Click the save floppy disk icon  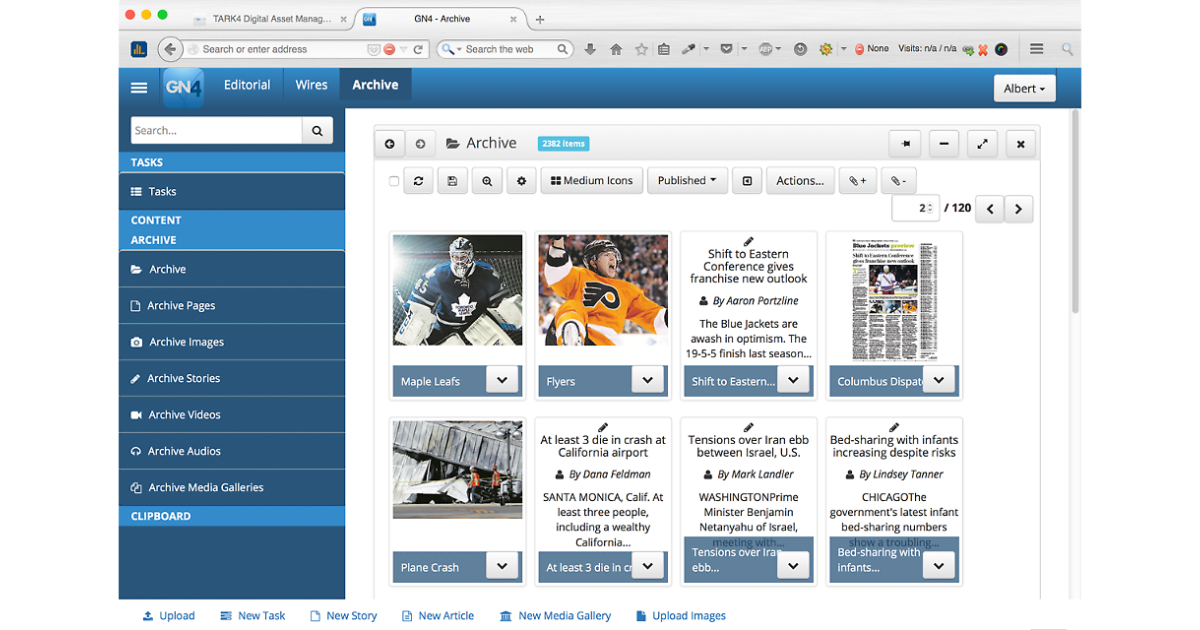[x=452, y=181]
